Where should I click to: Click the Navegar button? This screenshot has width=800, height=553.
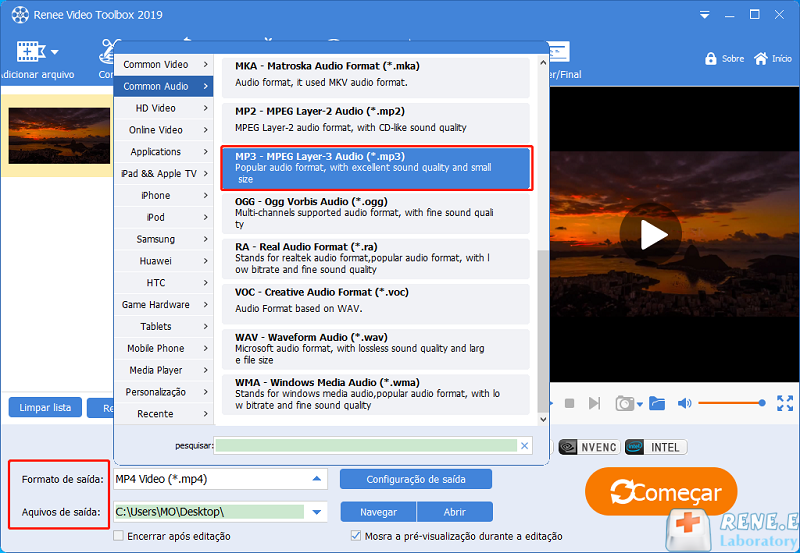point(378,512)
